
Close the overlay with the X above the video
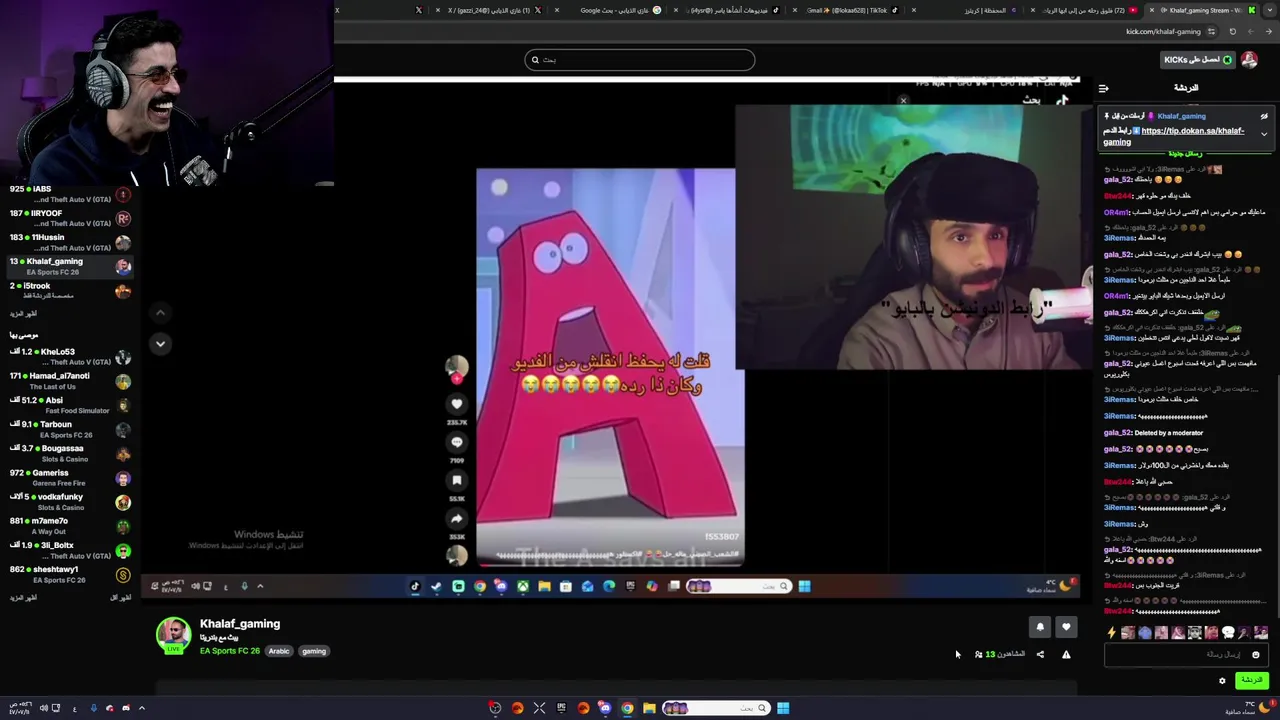point(903,101)
